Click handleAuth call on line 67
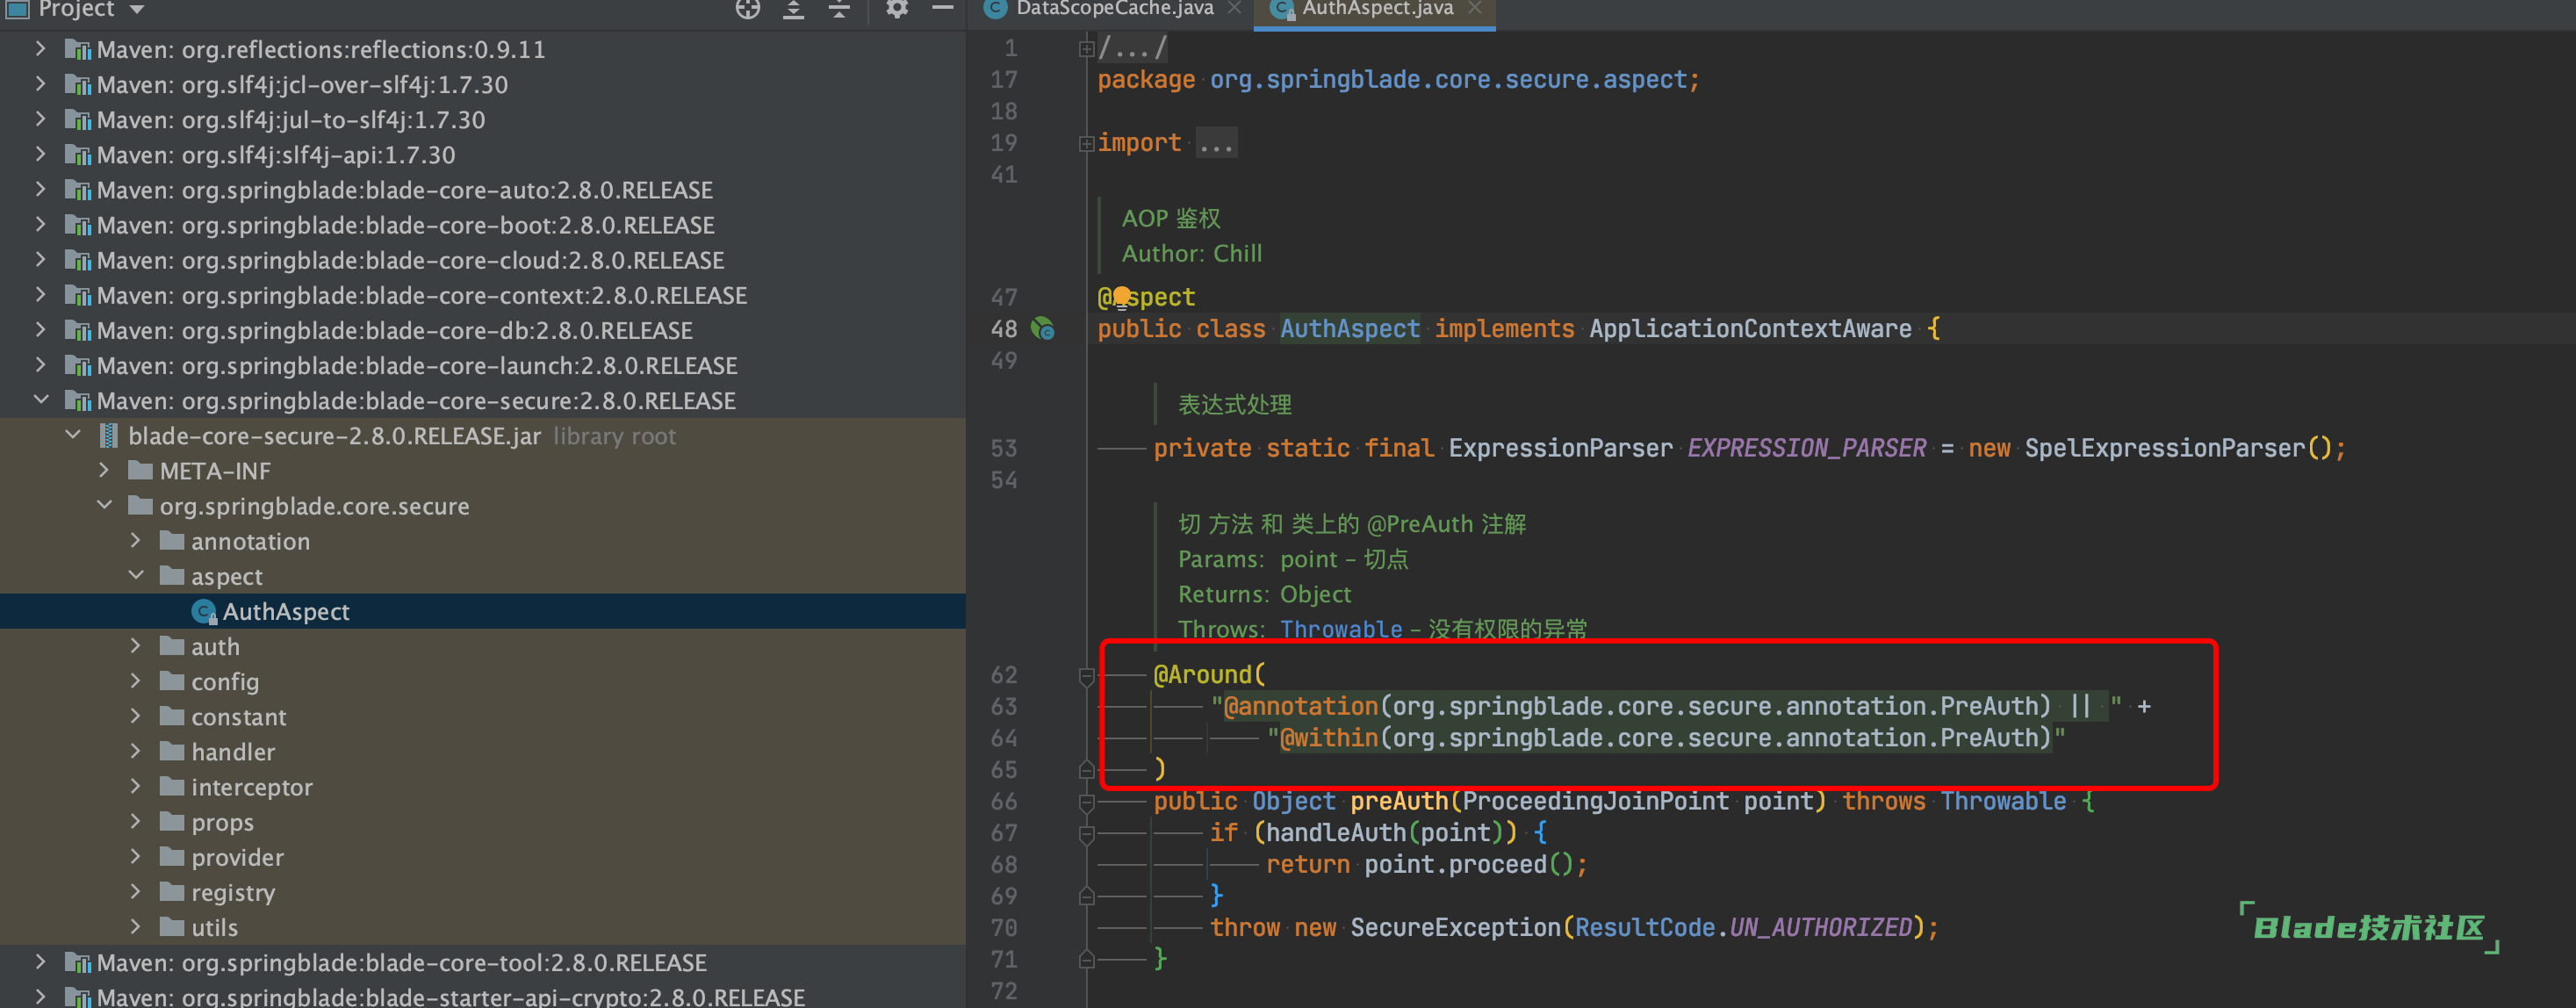The image size is (2576, 1008). (x=1336, y=832)
